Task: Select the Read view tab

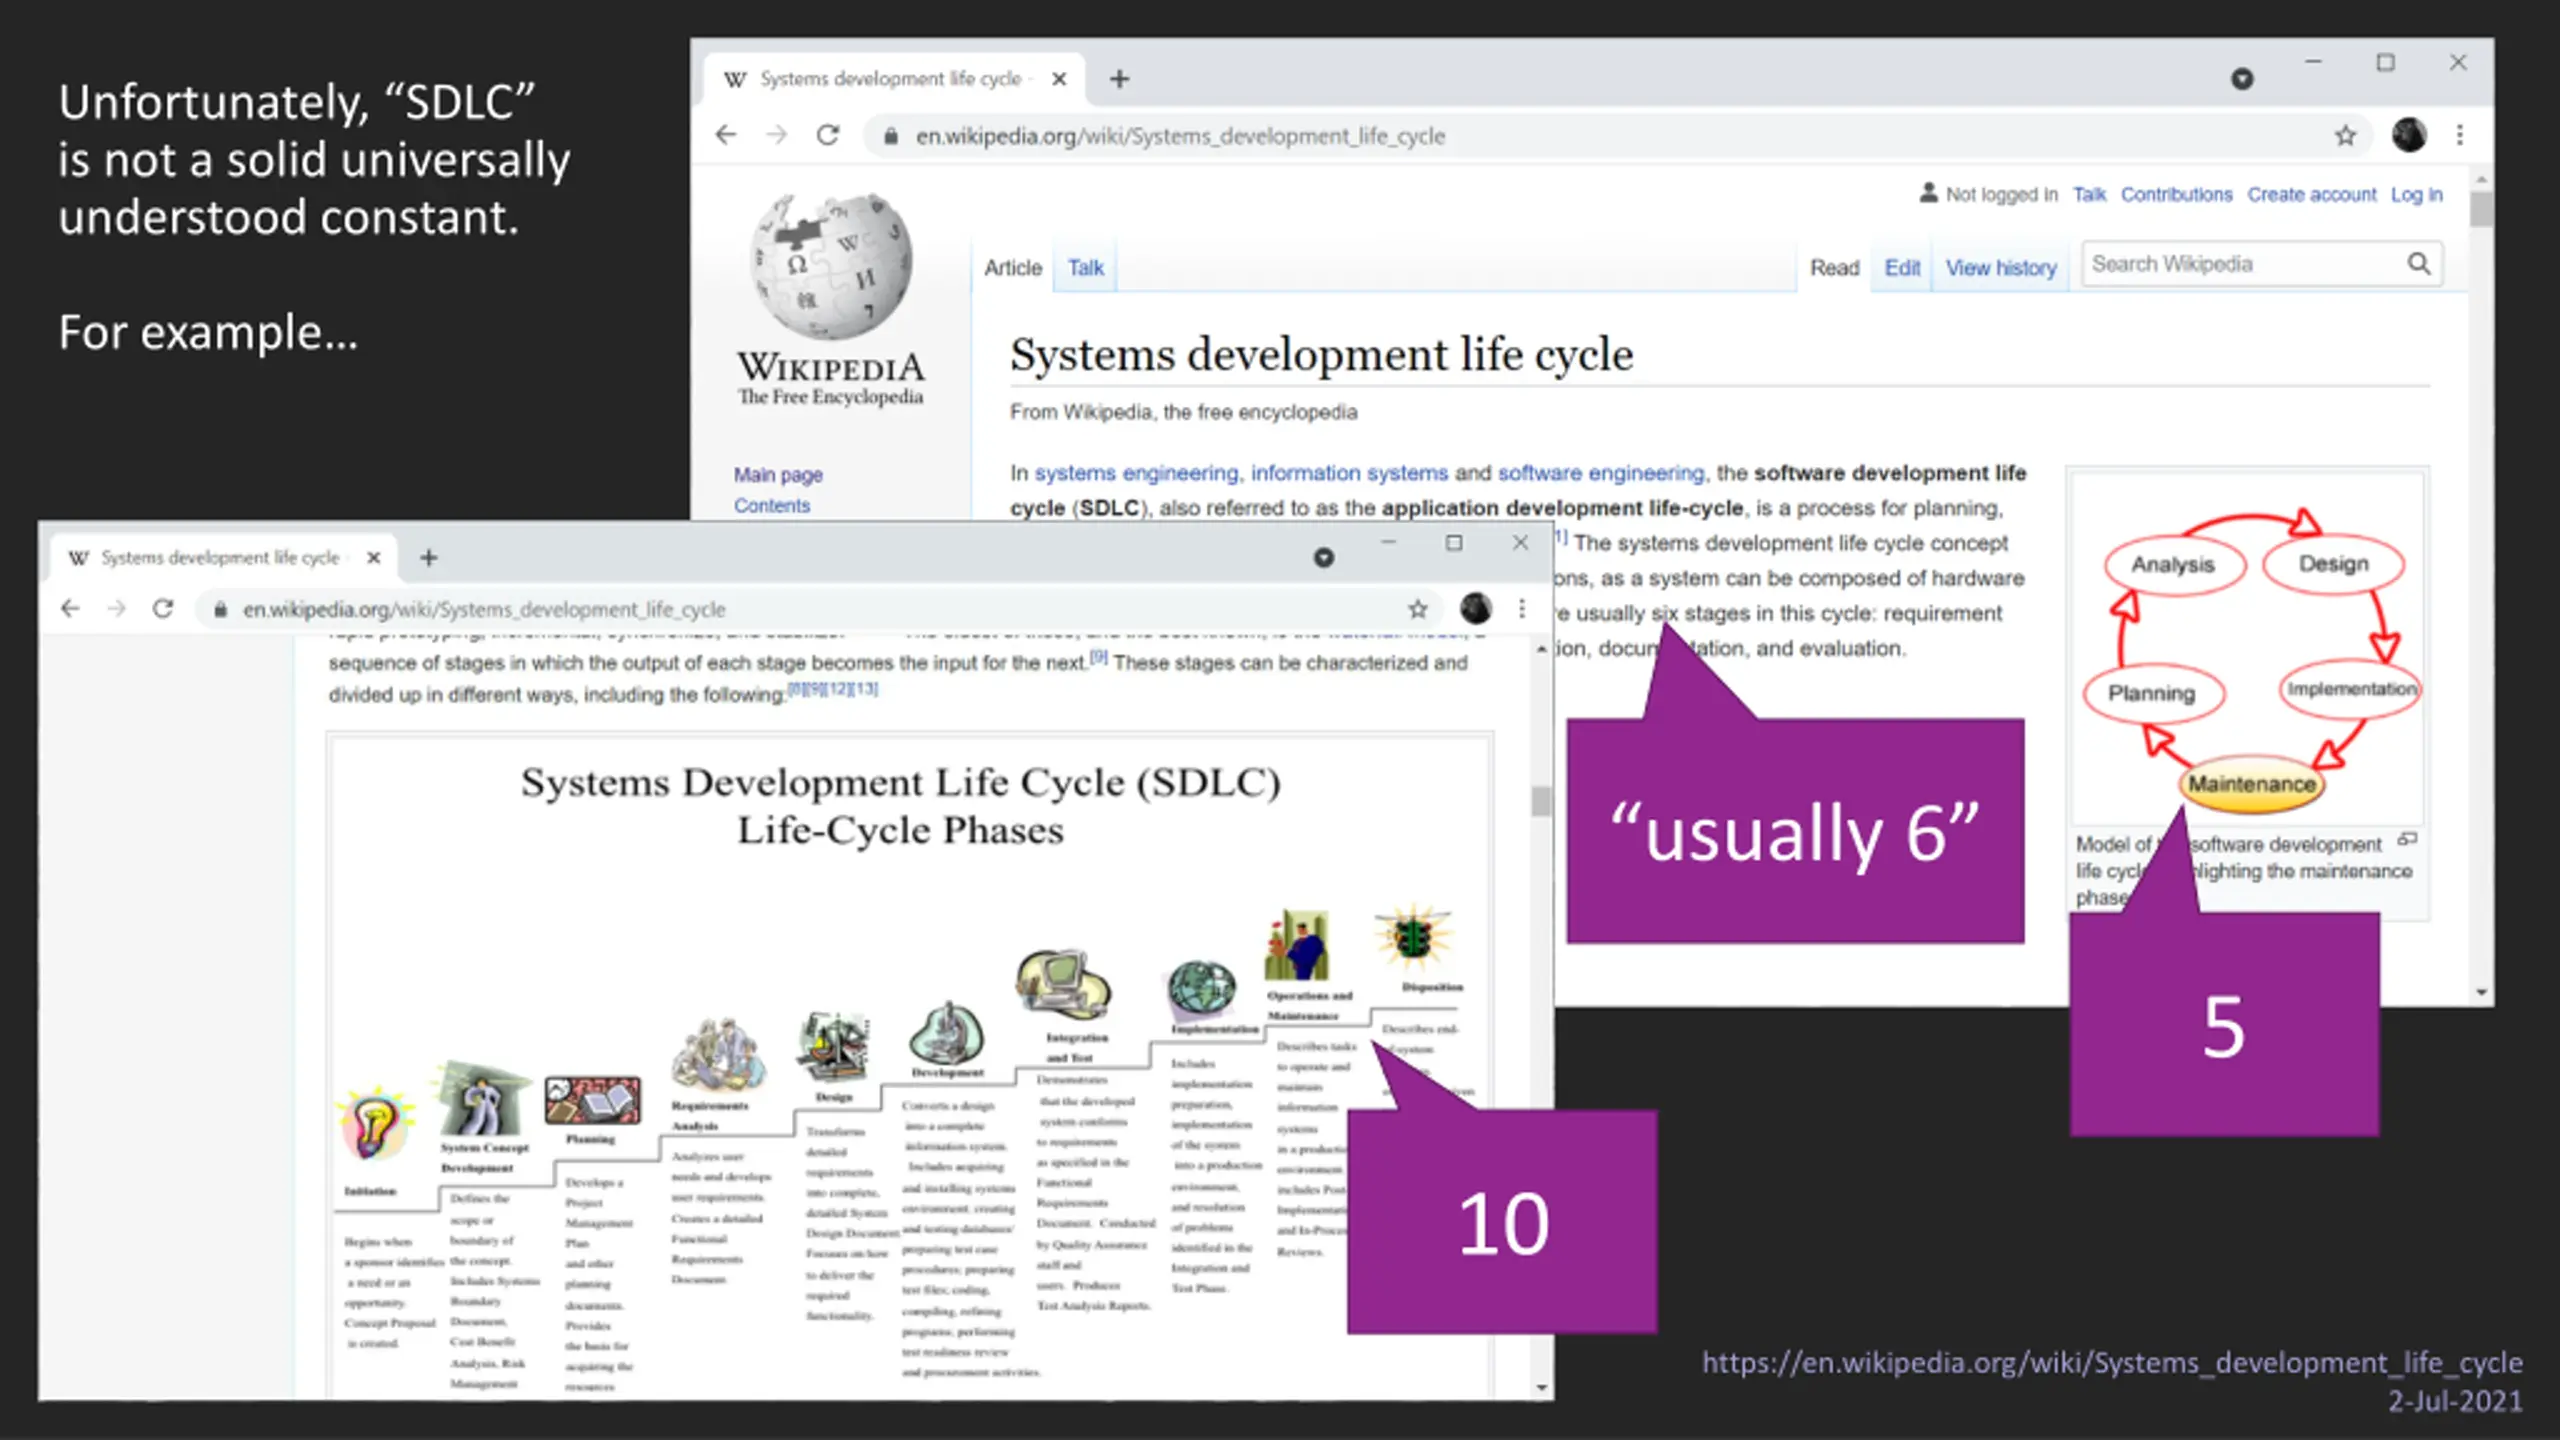Action: coord(1834,267)
